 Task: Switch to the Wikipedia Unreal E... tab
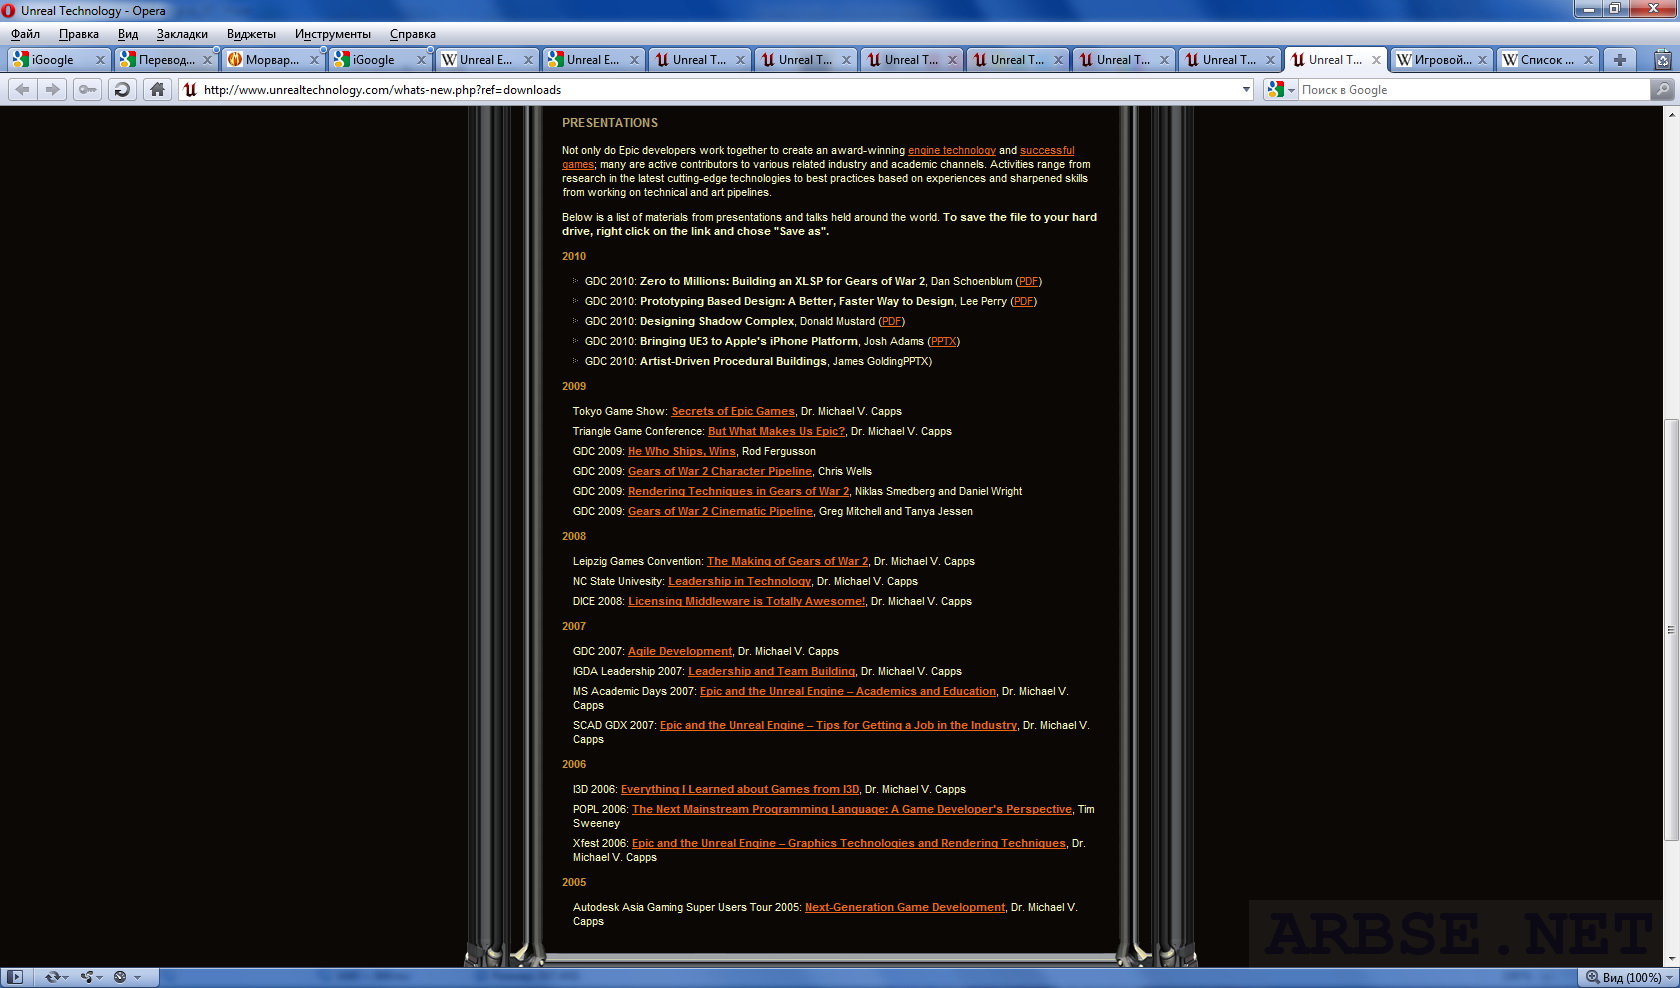(x=486, y=60)
